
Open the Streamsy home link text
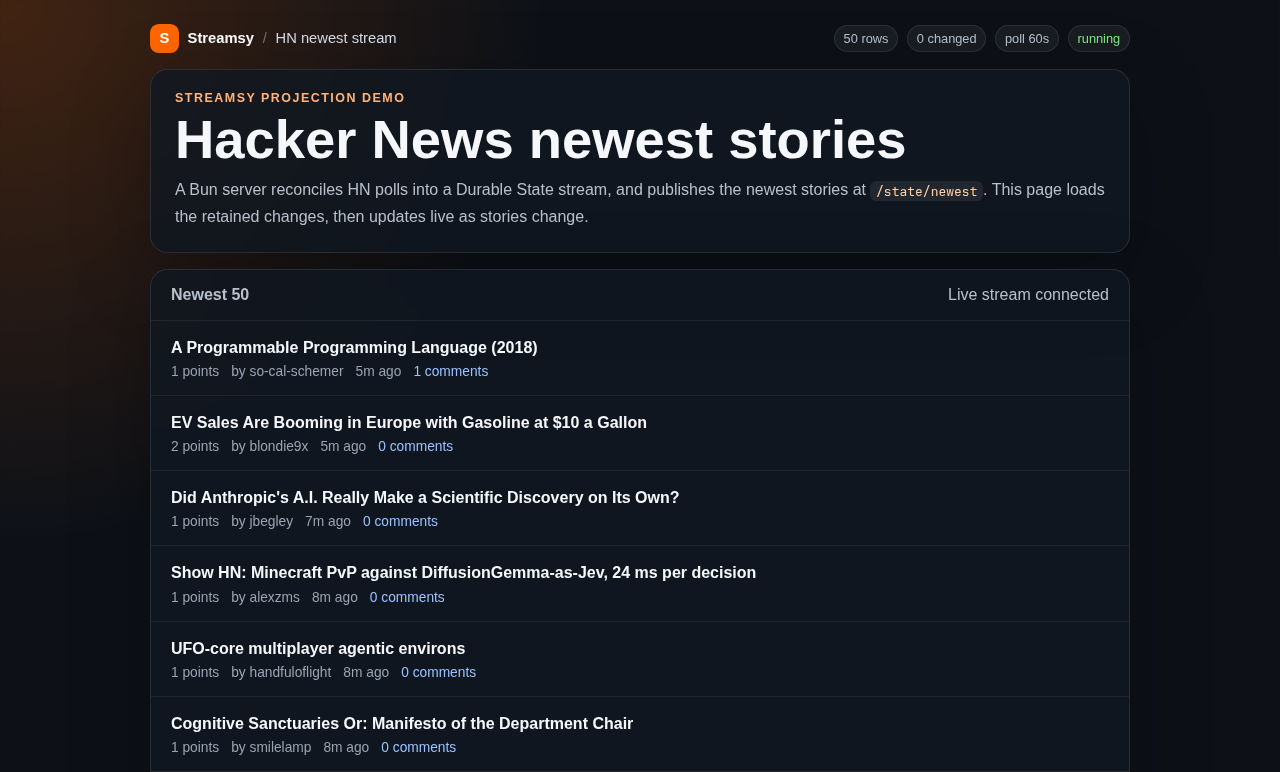tap(221, 38)
